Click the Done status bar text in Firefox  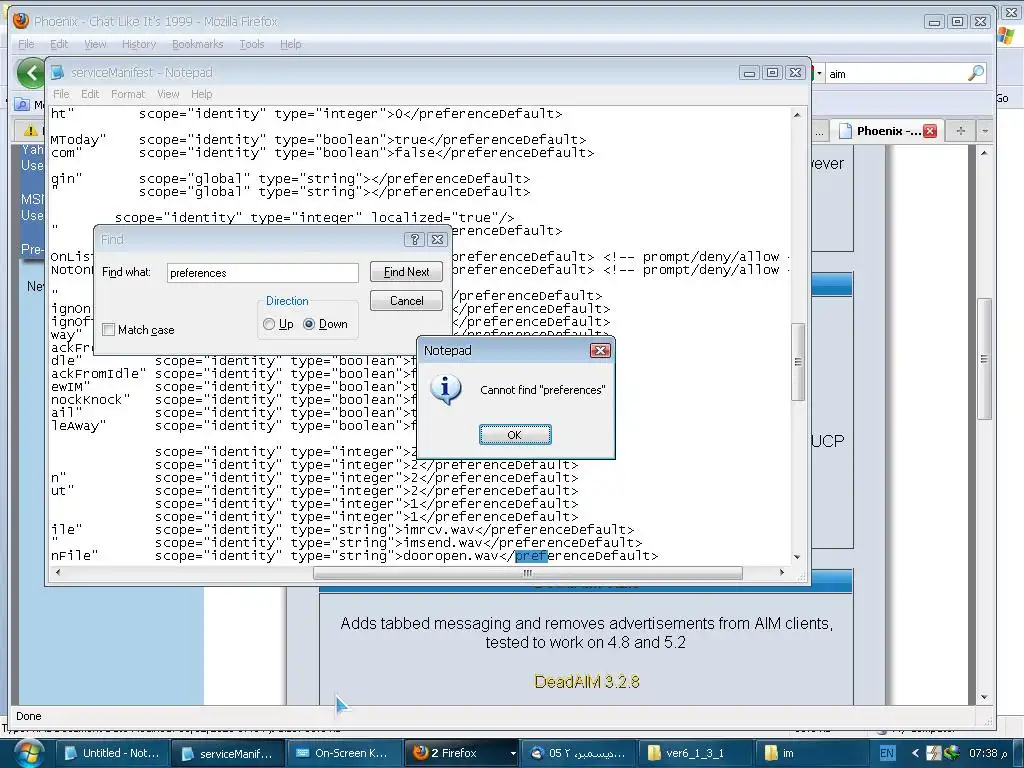[x=28, y=716]
